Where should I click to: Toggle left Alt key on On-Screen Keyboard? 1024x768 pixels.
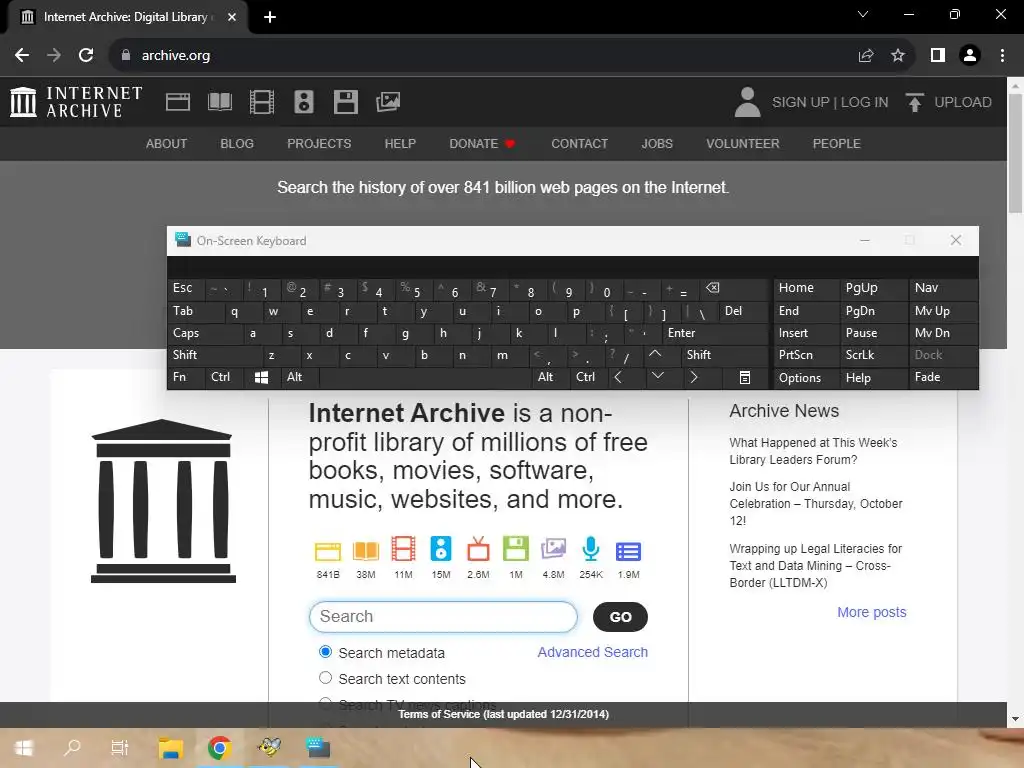(x=300, y=377)
